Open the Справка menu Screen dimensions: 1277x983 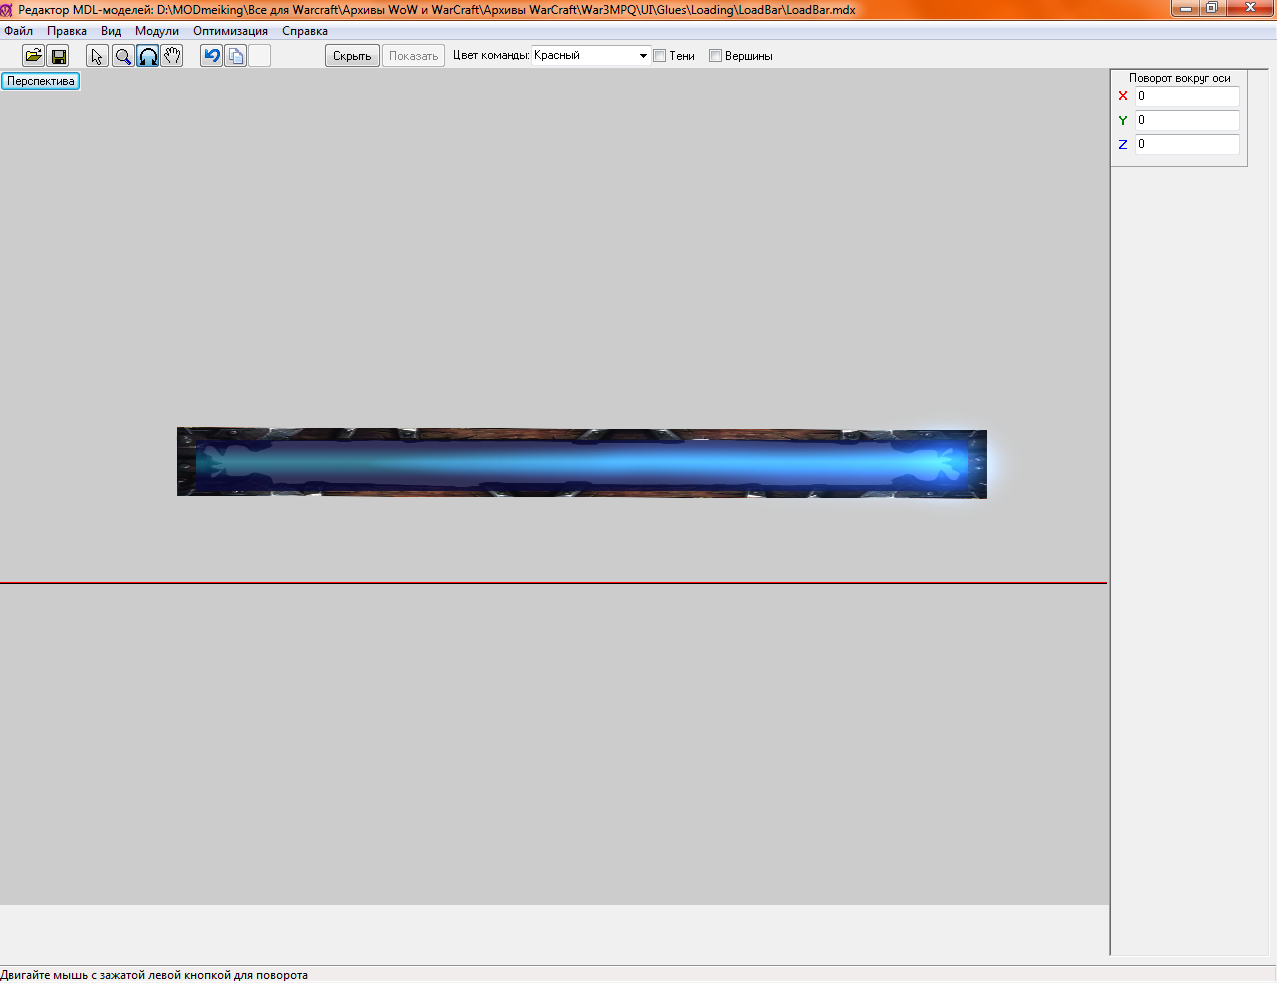pos(305,31)
